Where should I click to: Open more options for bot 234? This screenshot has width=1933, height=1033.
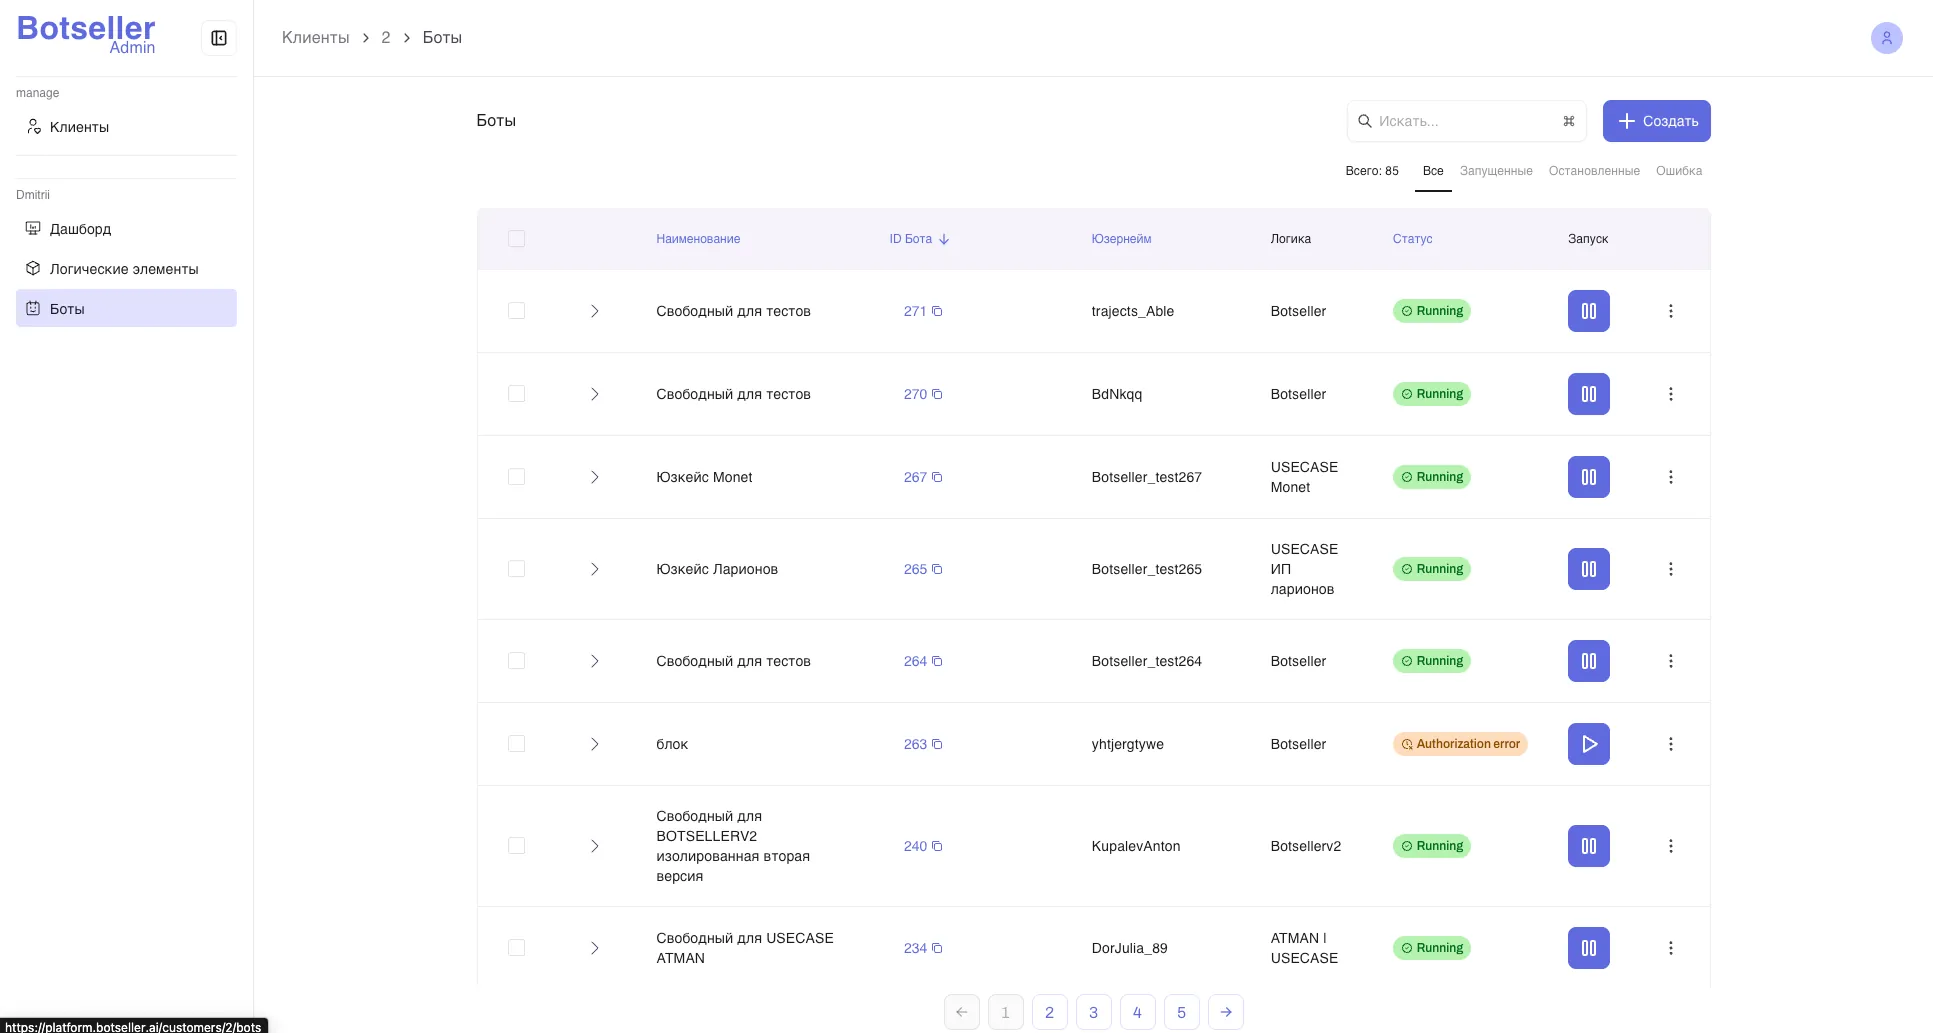(1670, 948)
